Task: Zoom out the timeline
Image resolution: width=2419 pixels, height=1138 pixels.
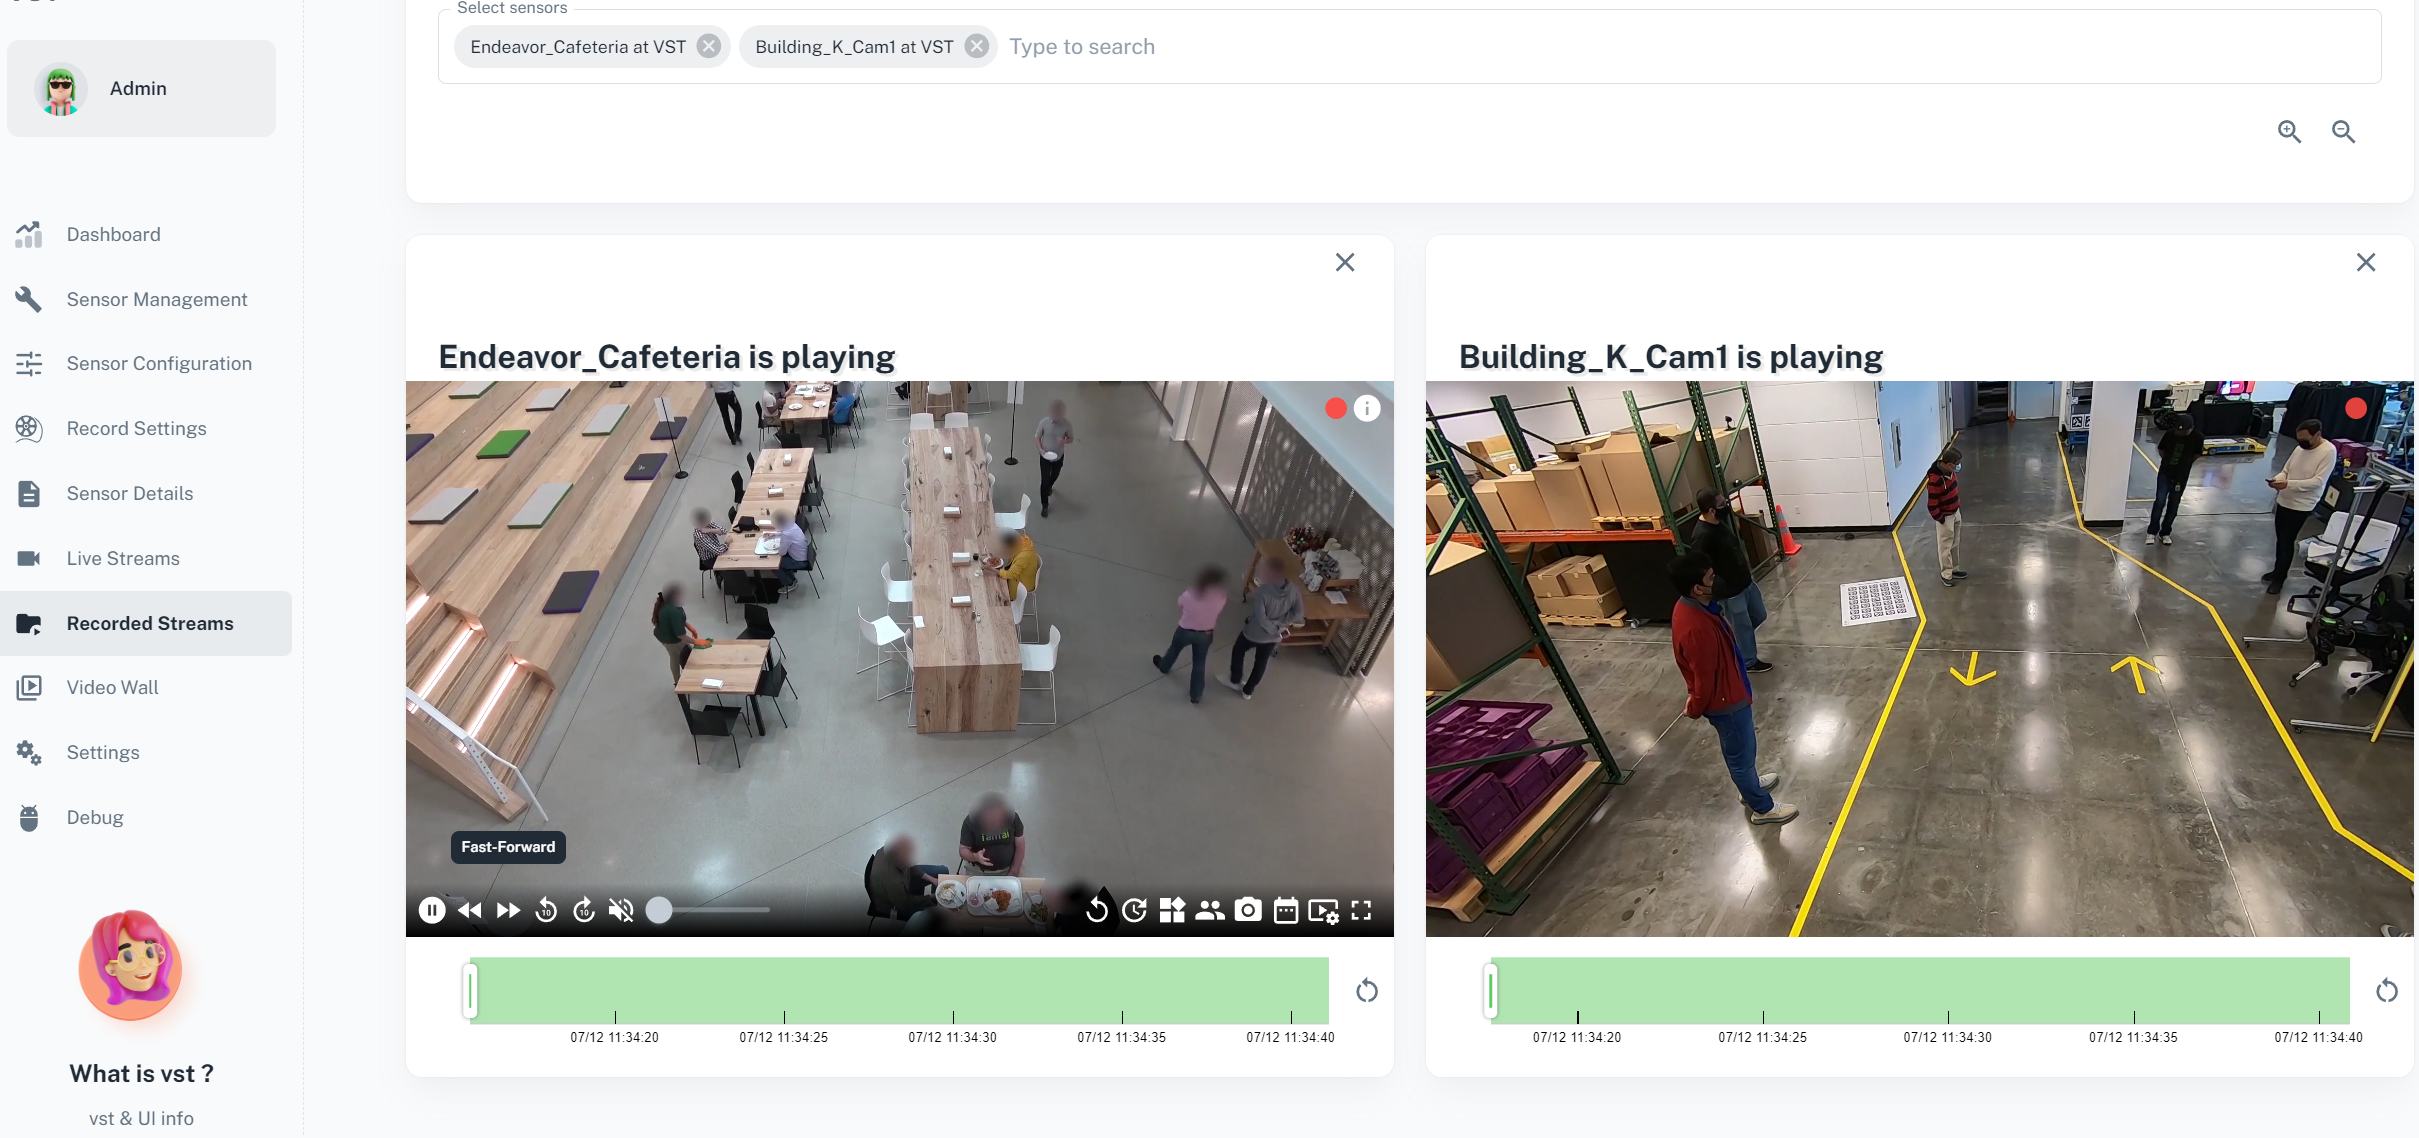Action: click(x=2344, y=131)
